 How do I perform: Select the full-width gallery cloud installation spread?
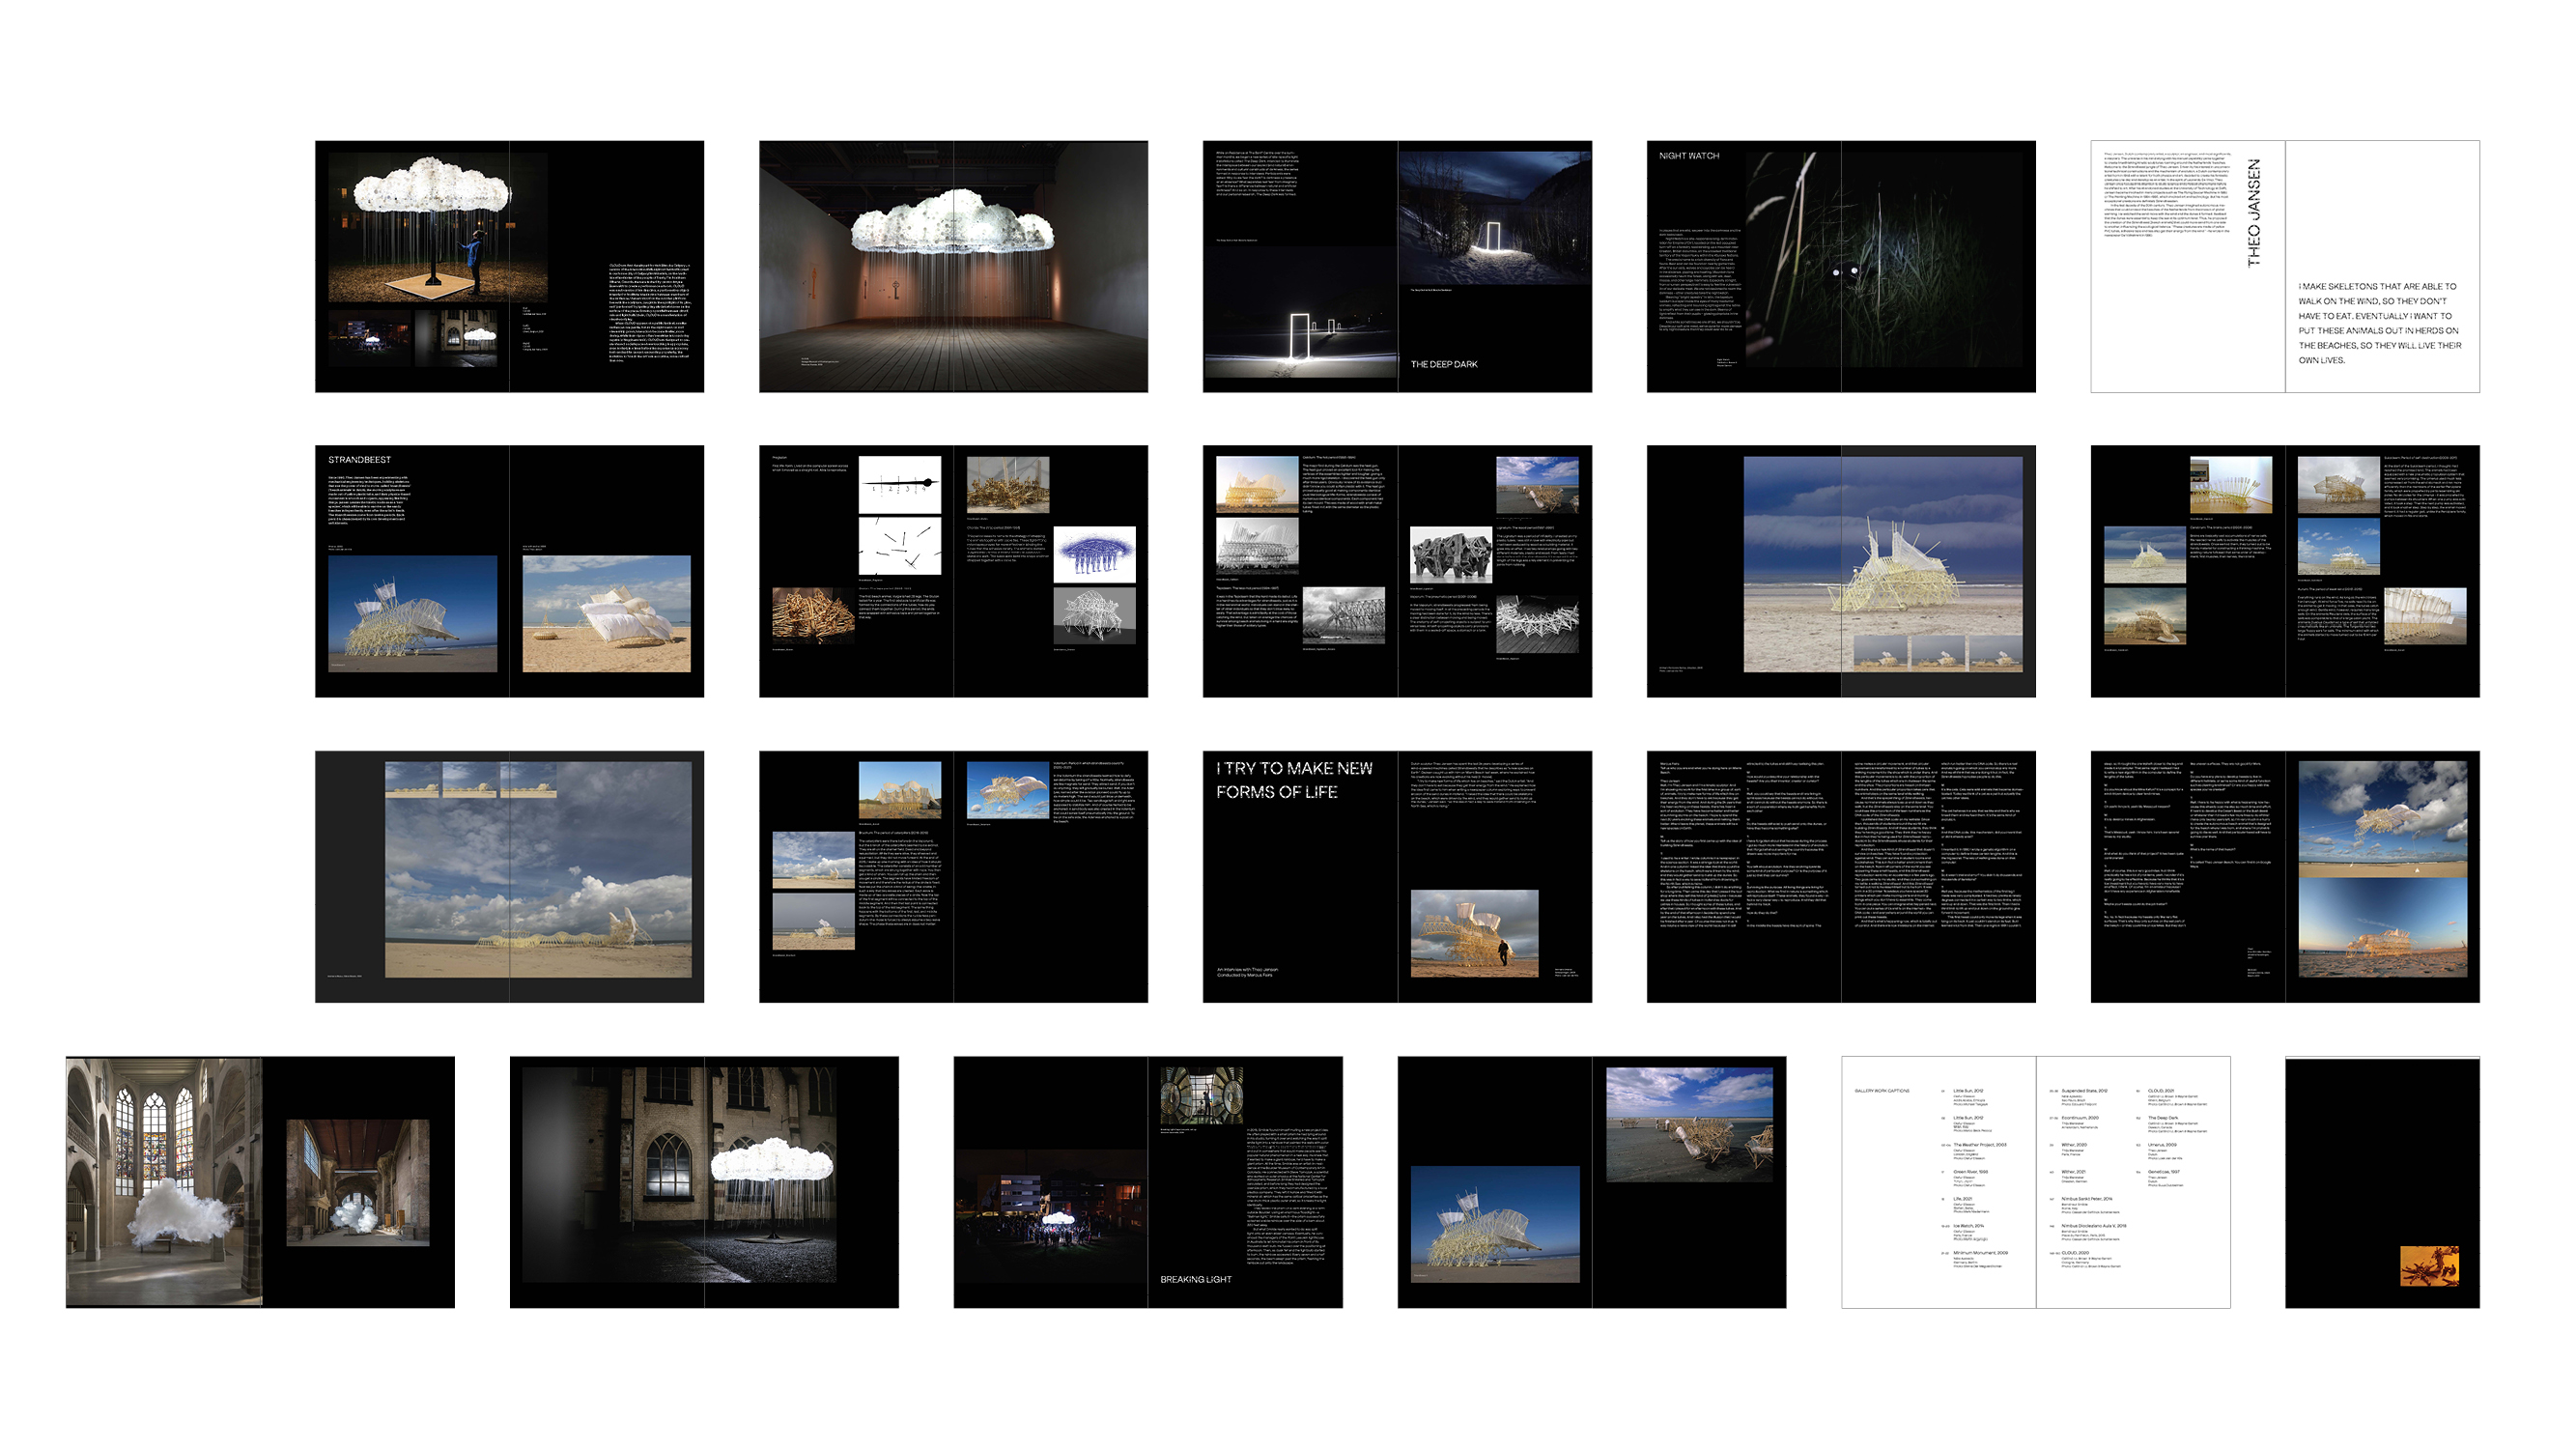(953, 266)
